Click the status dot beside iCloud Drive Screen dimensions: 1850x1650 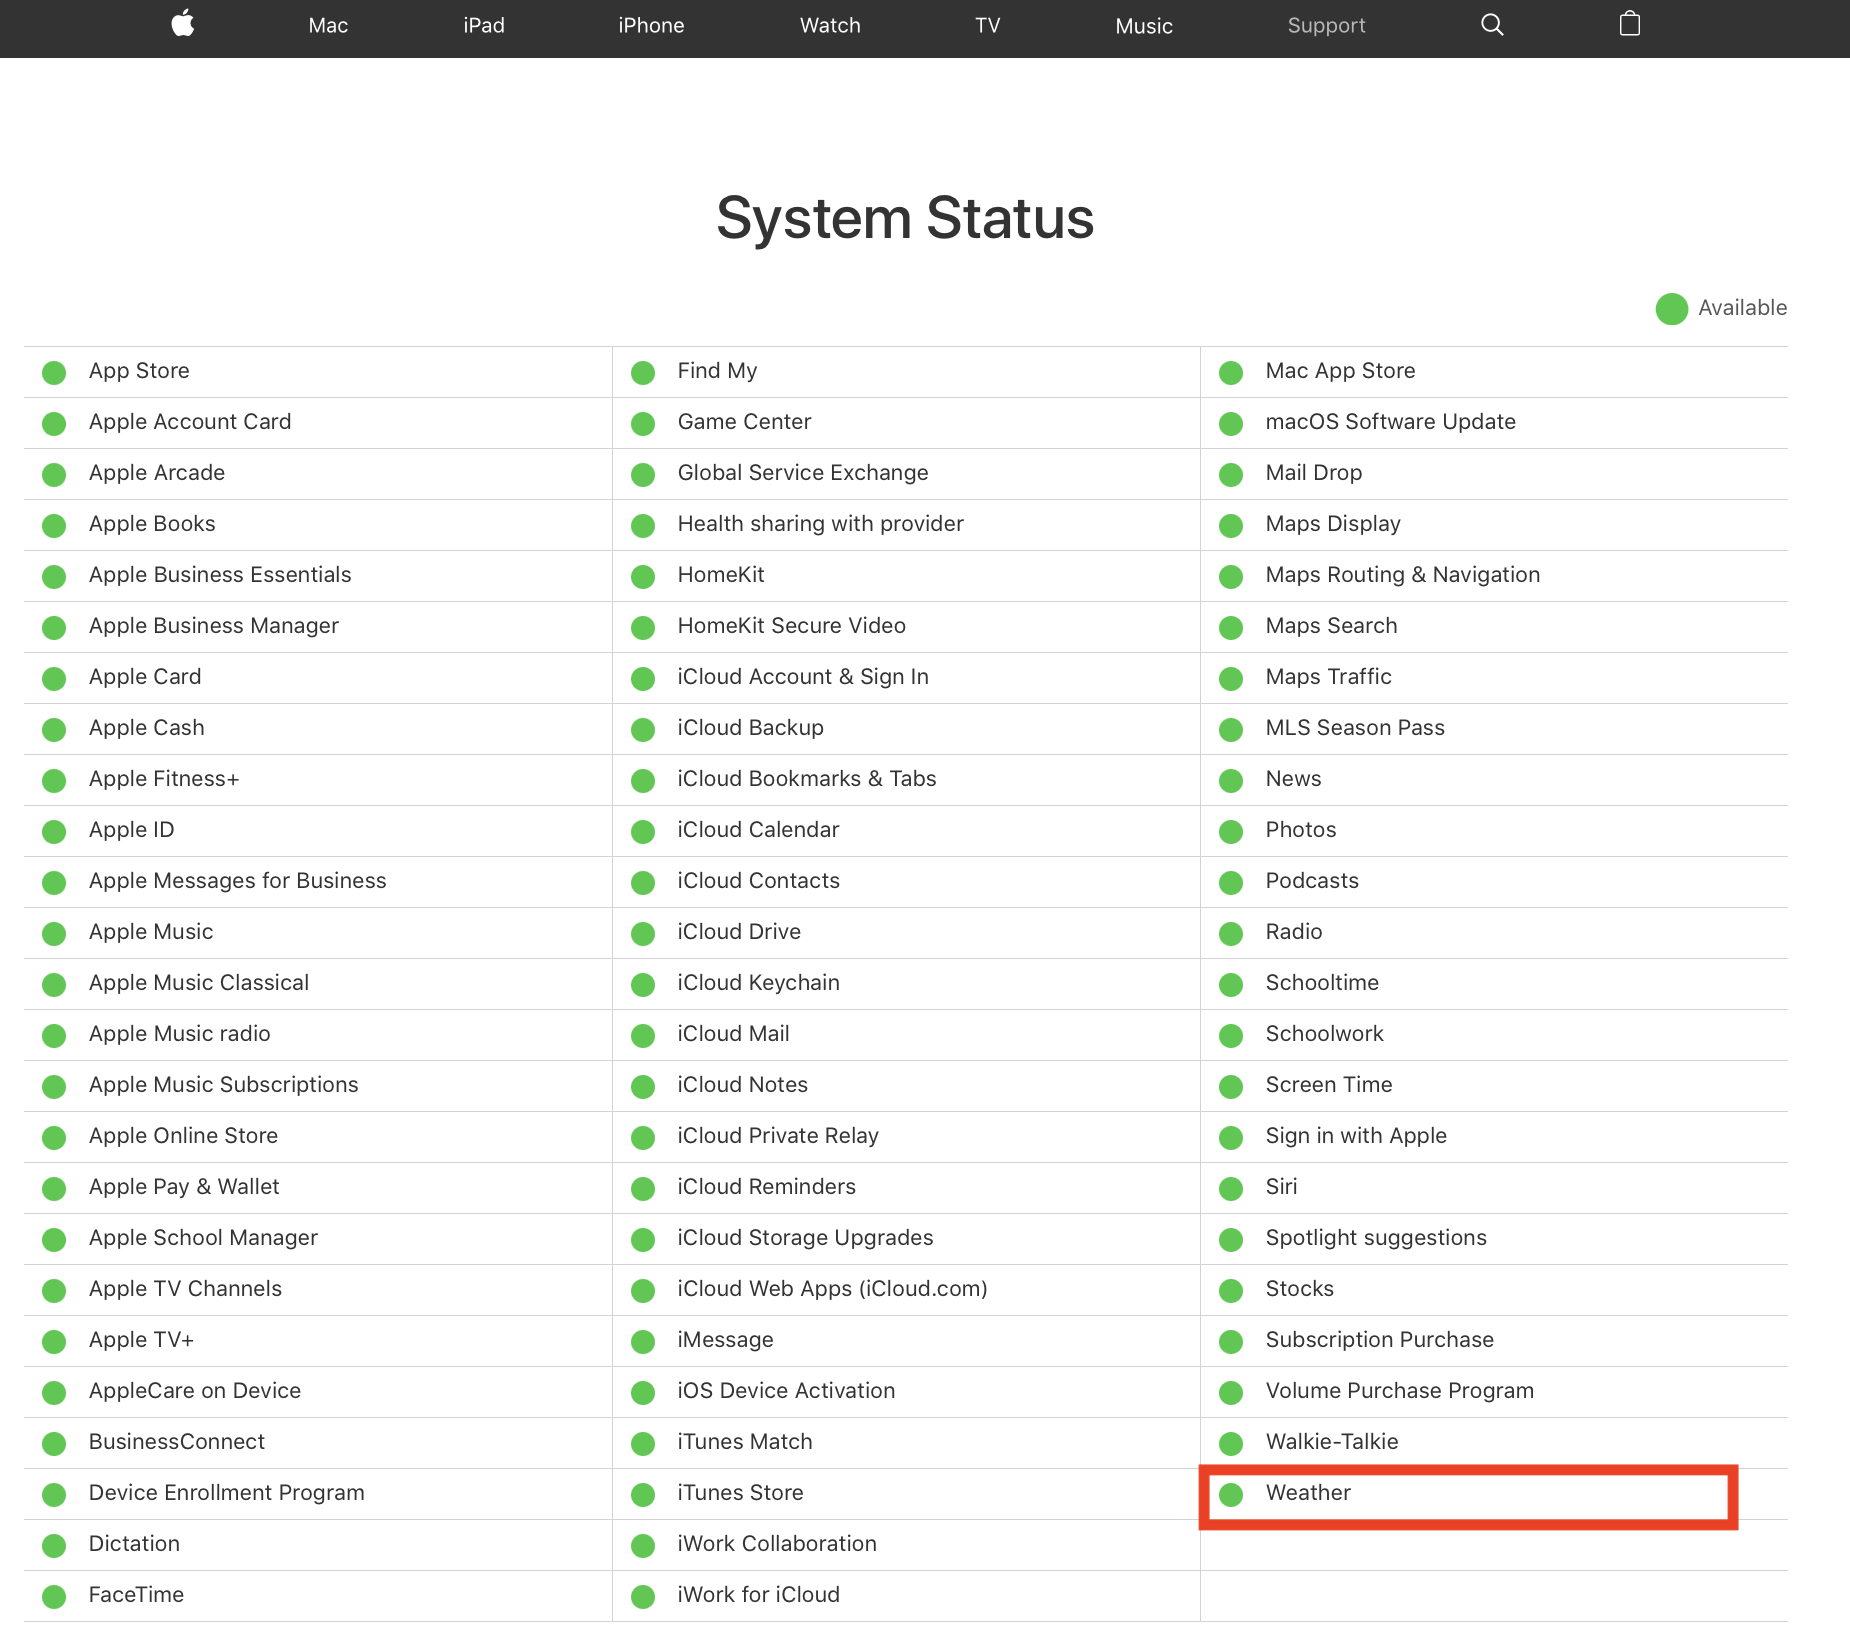pyautogui.click(x=643, y=934)
